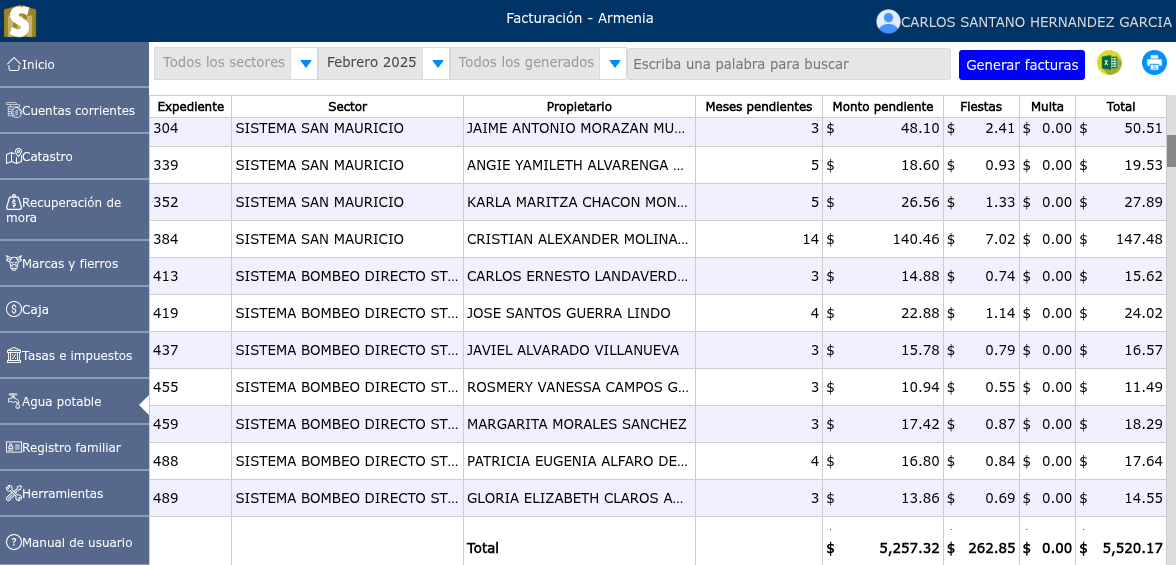Open Manual de usuario help

[x=74, y=543]
